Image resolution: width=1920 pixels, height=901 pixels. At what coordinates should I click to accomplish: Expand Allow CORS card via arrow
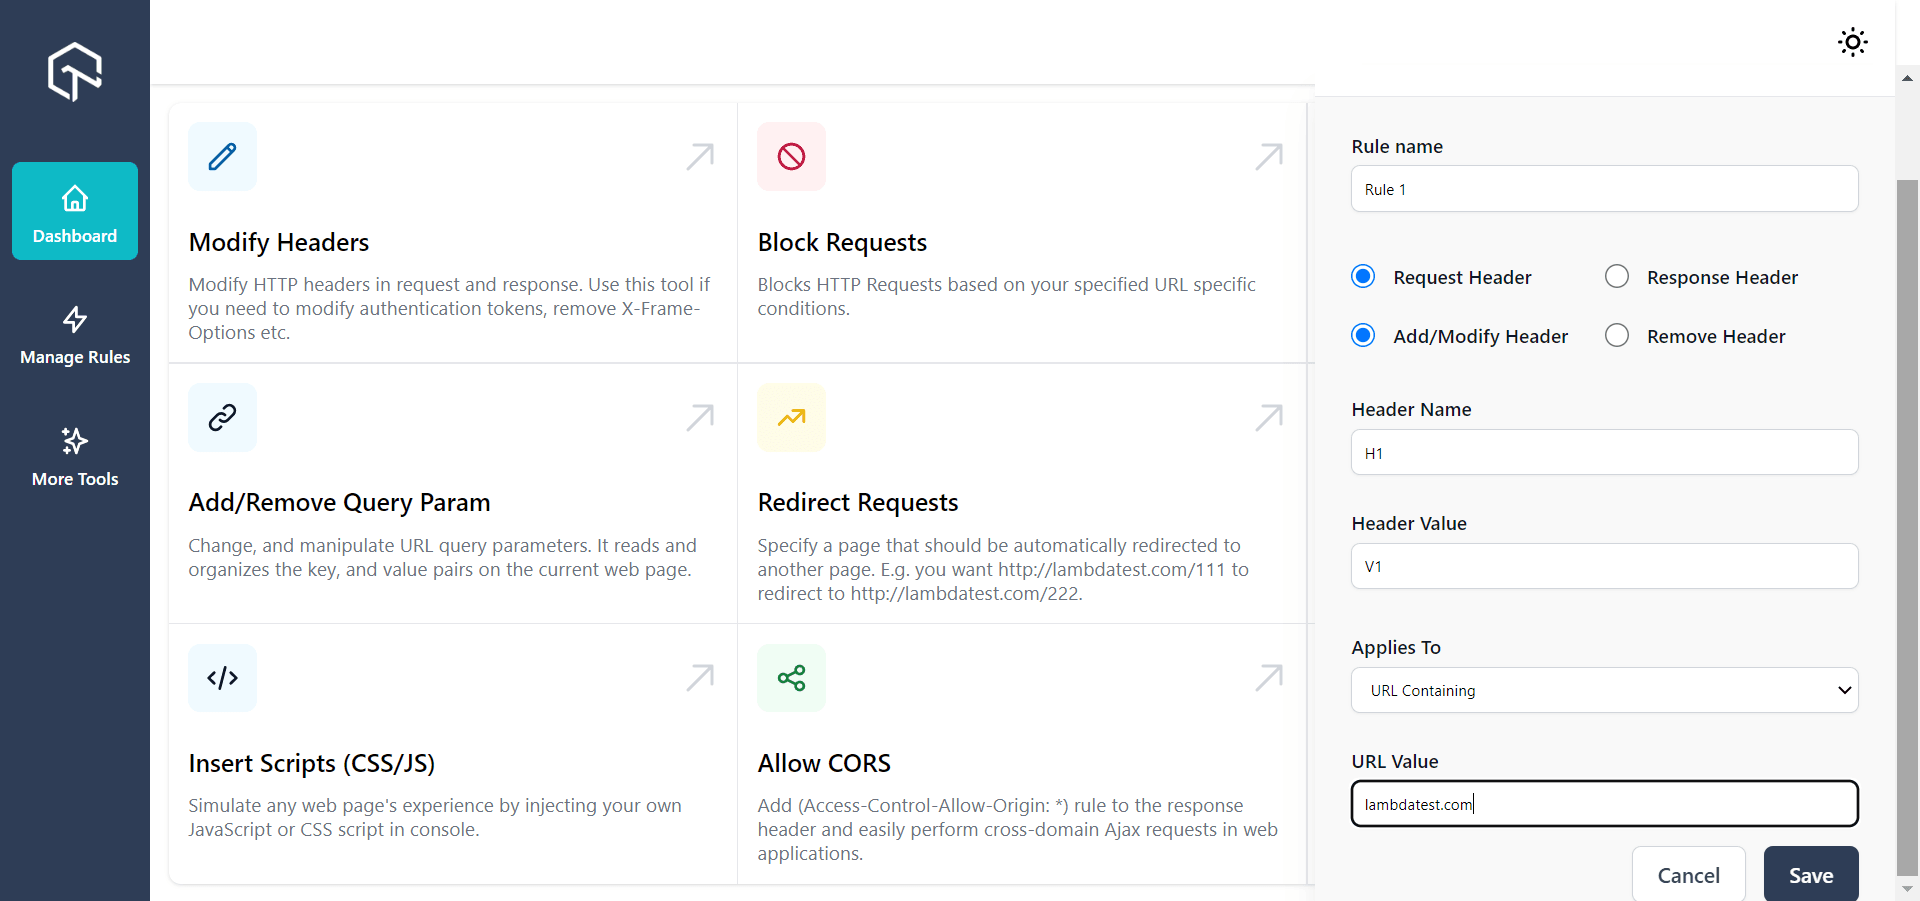pyautogui.click(x=1269, y=678)
